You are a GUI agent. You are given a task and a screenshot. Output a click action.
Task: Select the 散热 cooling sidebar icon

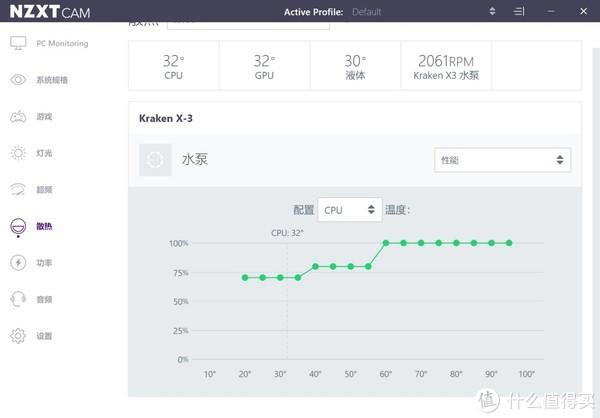tap(18, 226)
